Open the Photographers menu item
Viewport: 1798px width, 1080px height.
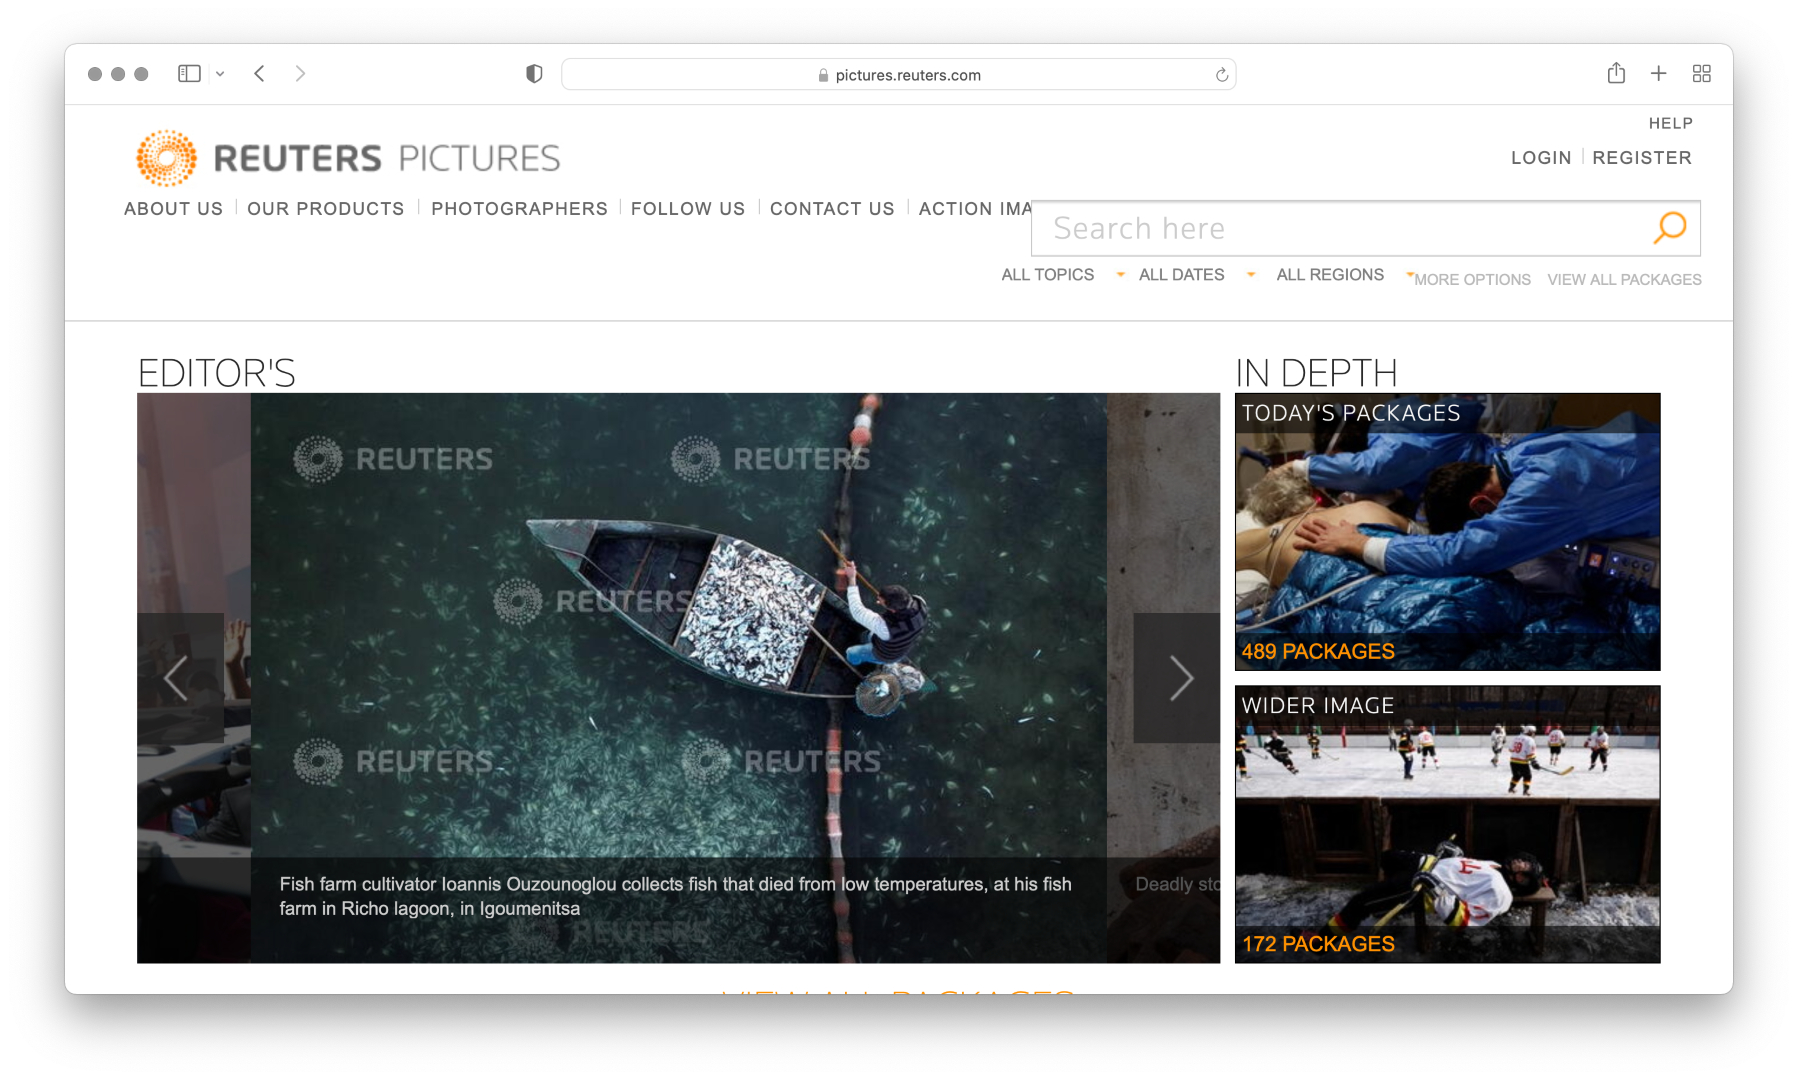coord(519,209)
